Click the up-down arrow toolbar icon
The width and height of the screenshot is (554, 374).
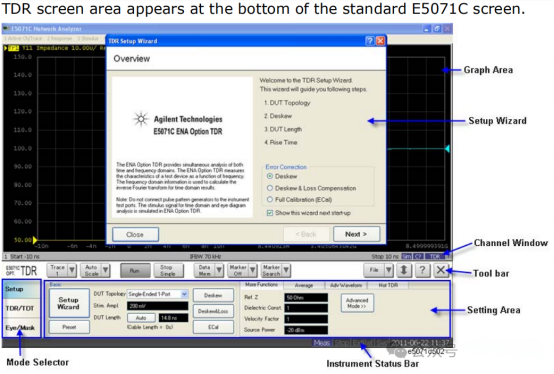pos(404,271)
